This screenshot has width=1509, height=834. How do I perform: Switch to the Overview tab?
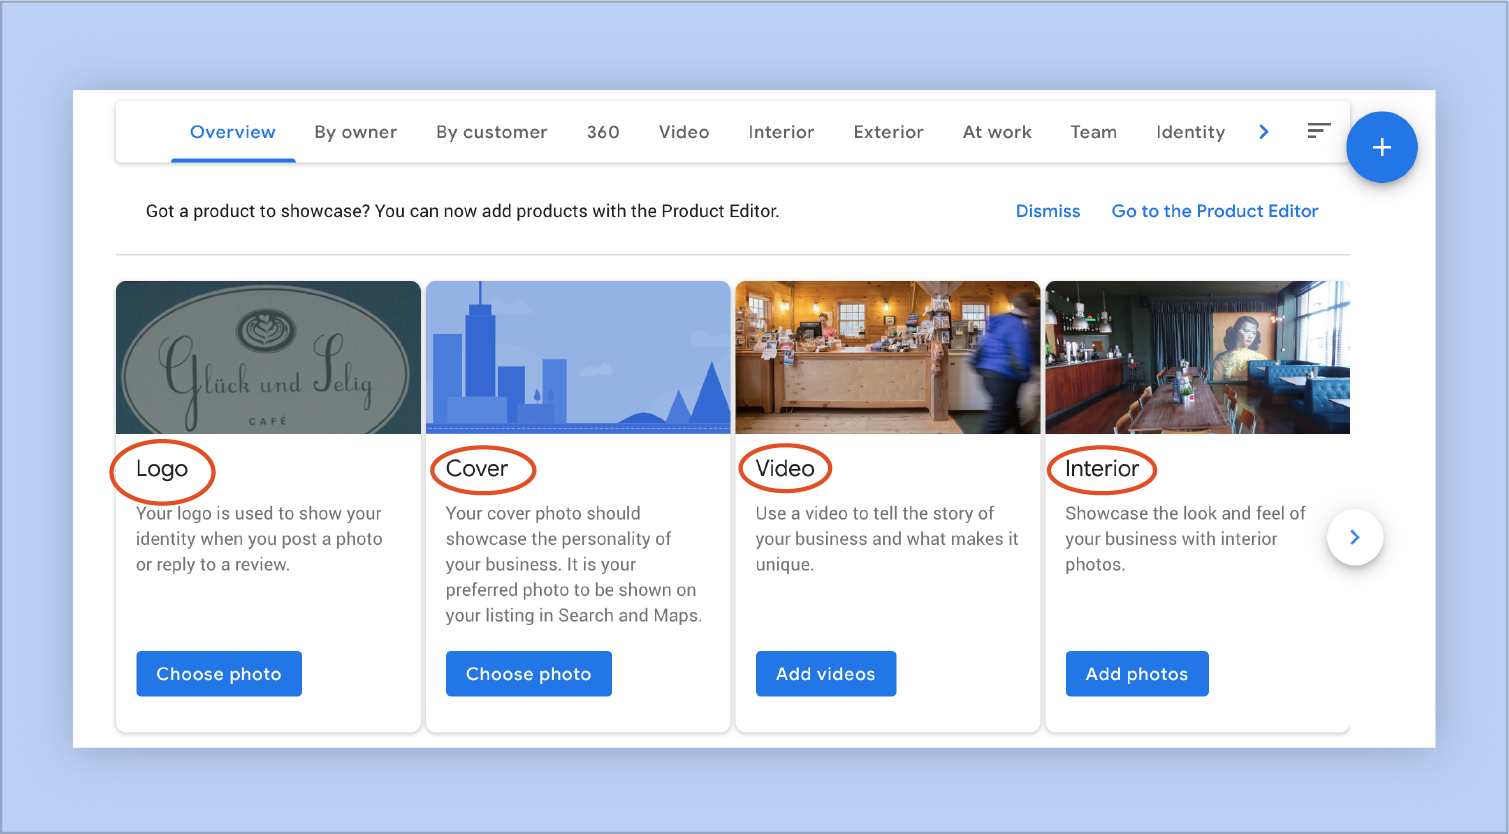(x=233, y=132)
